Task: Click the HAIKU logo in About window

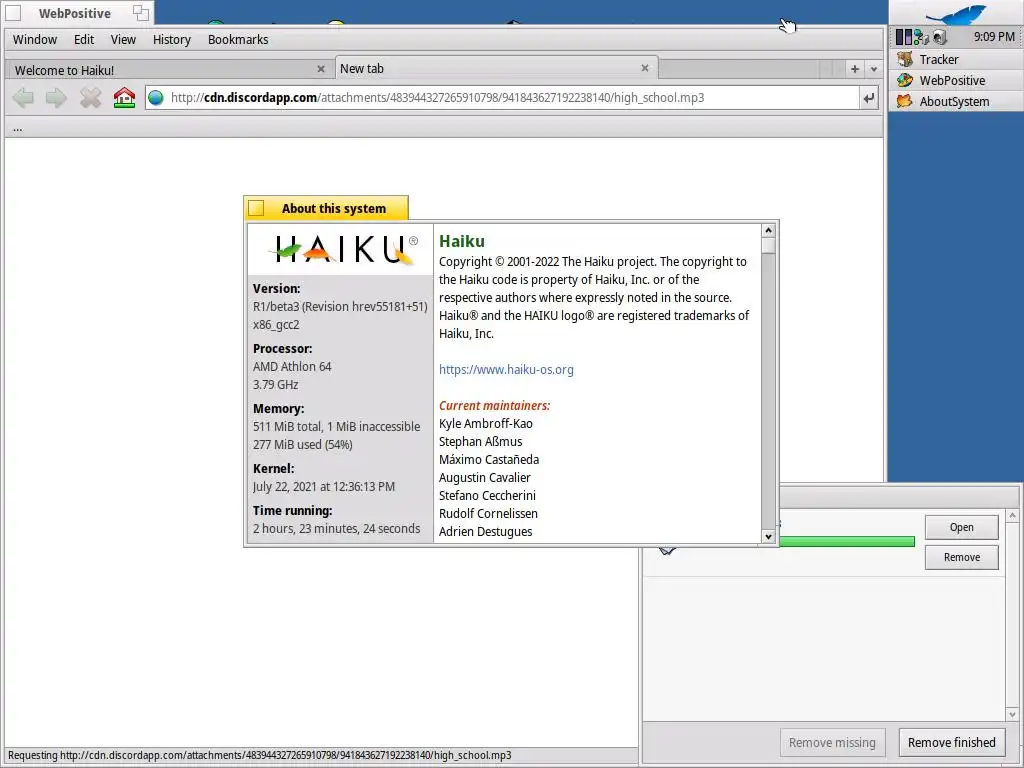Action: click(344, 249)
